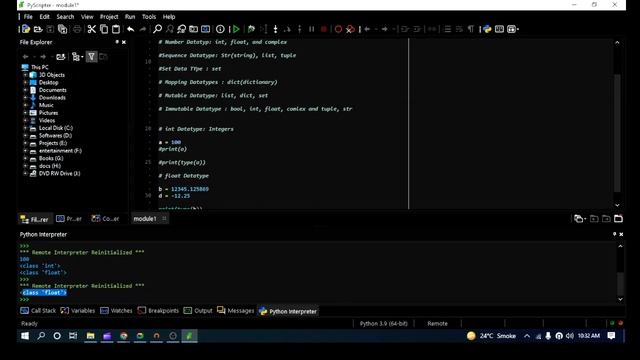Copy selection using the Copy icon
Viewport: 640px width, 360px height.
(x=104, y=29)
